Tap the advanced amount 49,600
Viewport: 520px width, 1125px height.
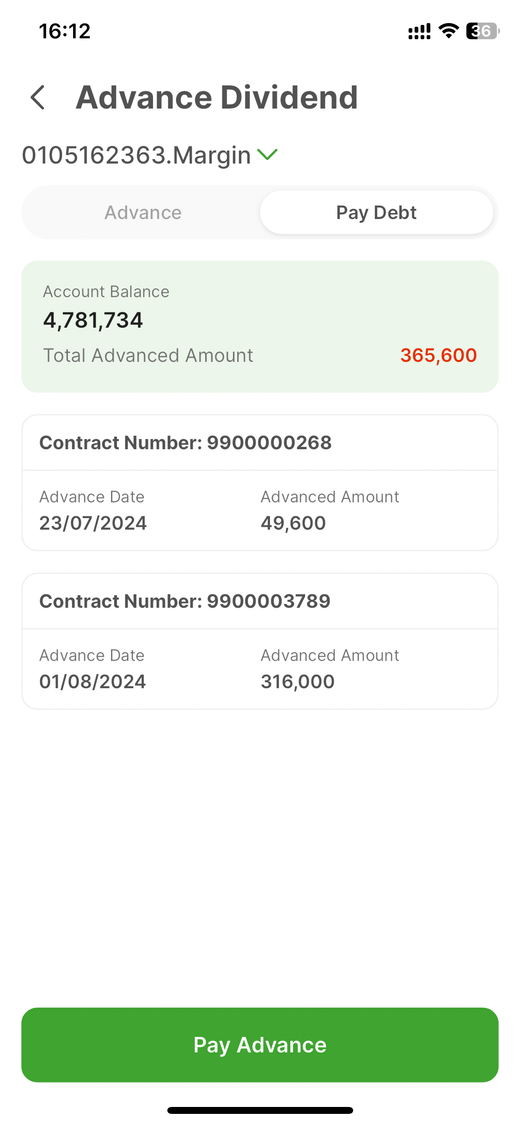point(293,523)
